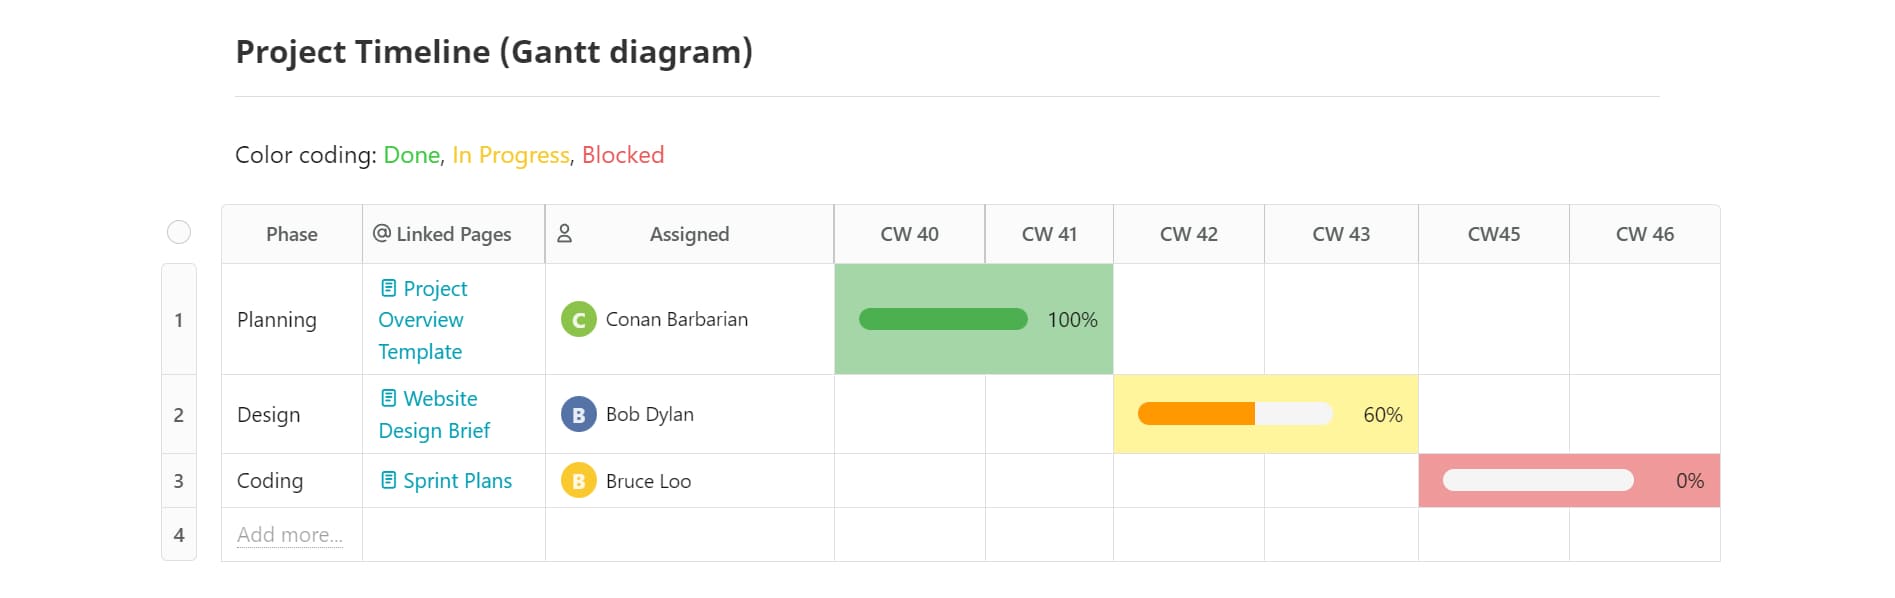Toggle the select-all circle above the row numbers
This screenshot has width=1895, height=598.
coord(180,233)
